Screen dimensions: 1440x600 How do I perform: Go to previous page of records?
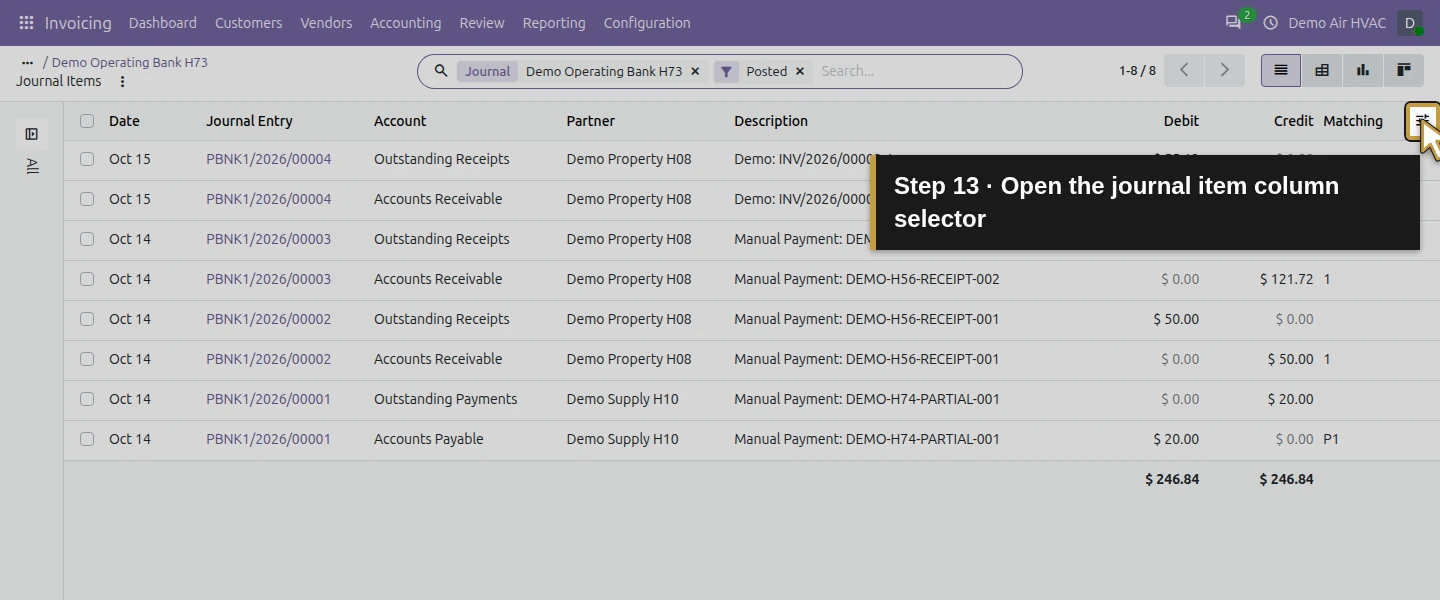[1184, 70]
